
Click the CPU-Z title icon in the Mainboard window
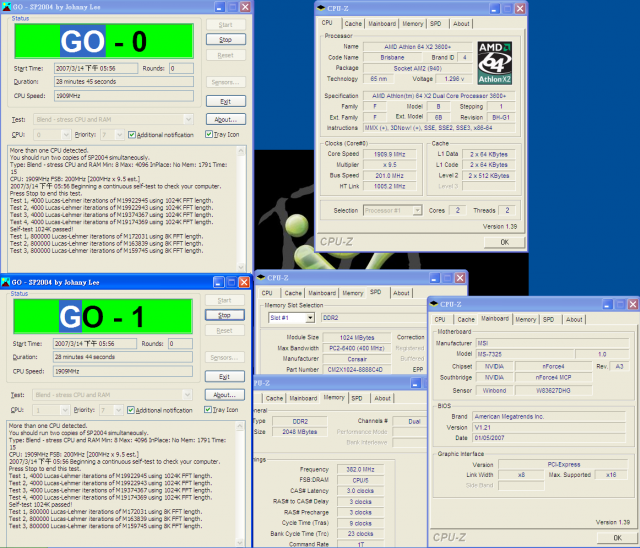(434, 304)
